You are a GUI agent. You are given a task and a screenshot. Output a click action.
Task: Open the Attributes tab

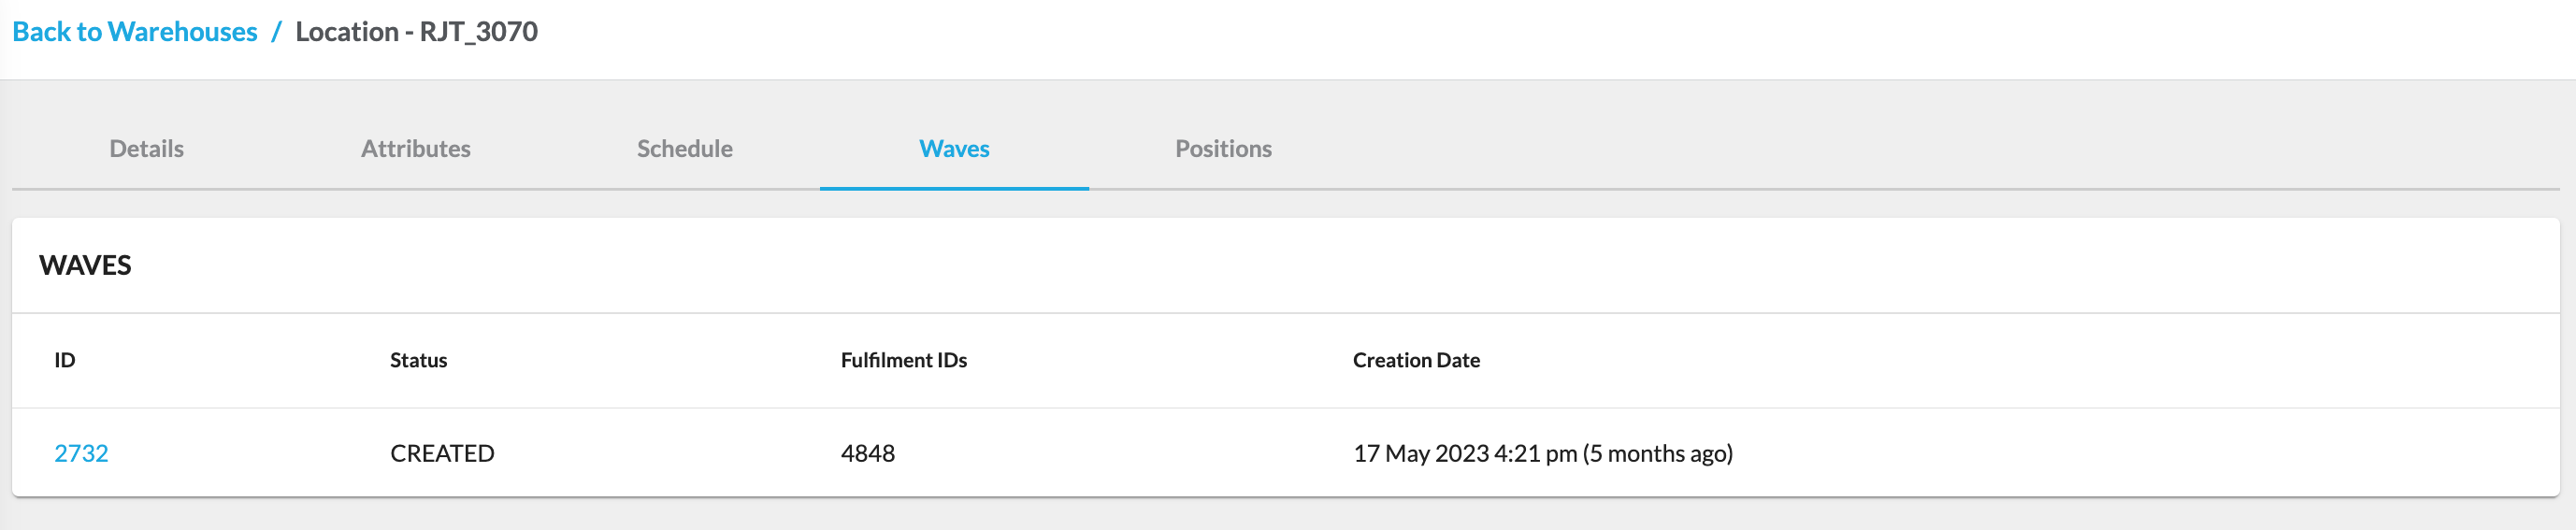[415, 149]
